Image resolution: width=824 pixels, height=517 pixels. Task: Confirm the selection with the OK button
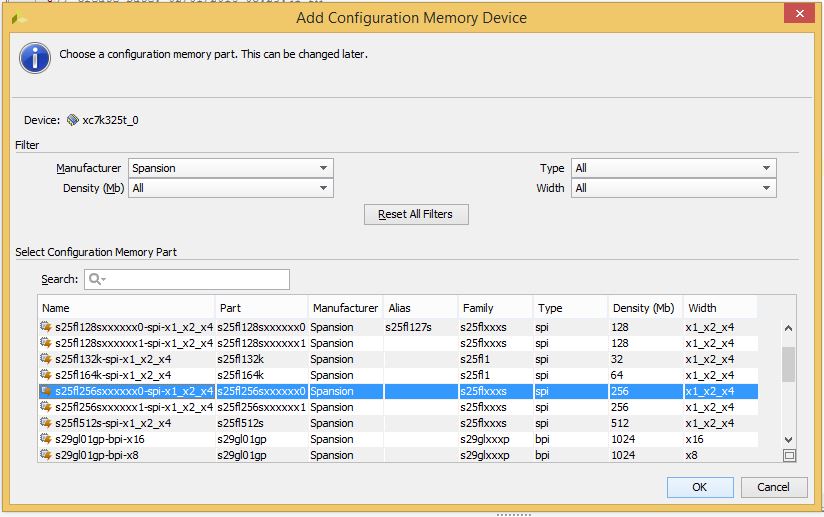click(x=700, y=487)
